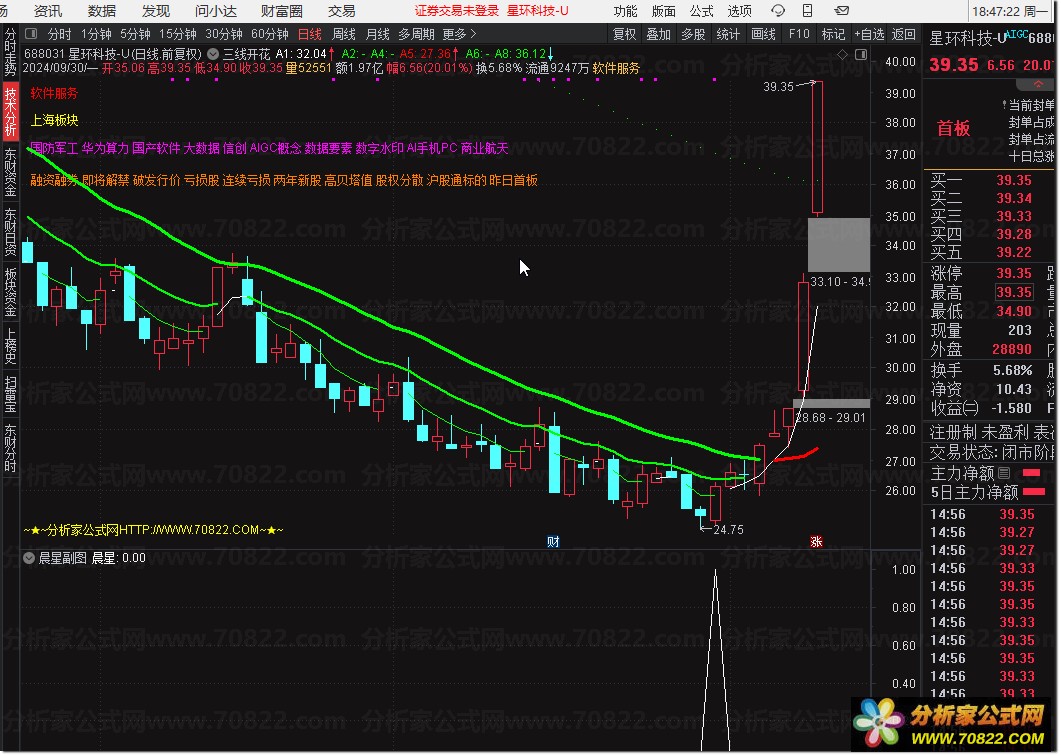
Task: Open the 发现 menu
Action: click(x=156, y=12)
